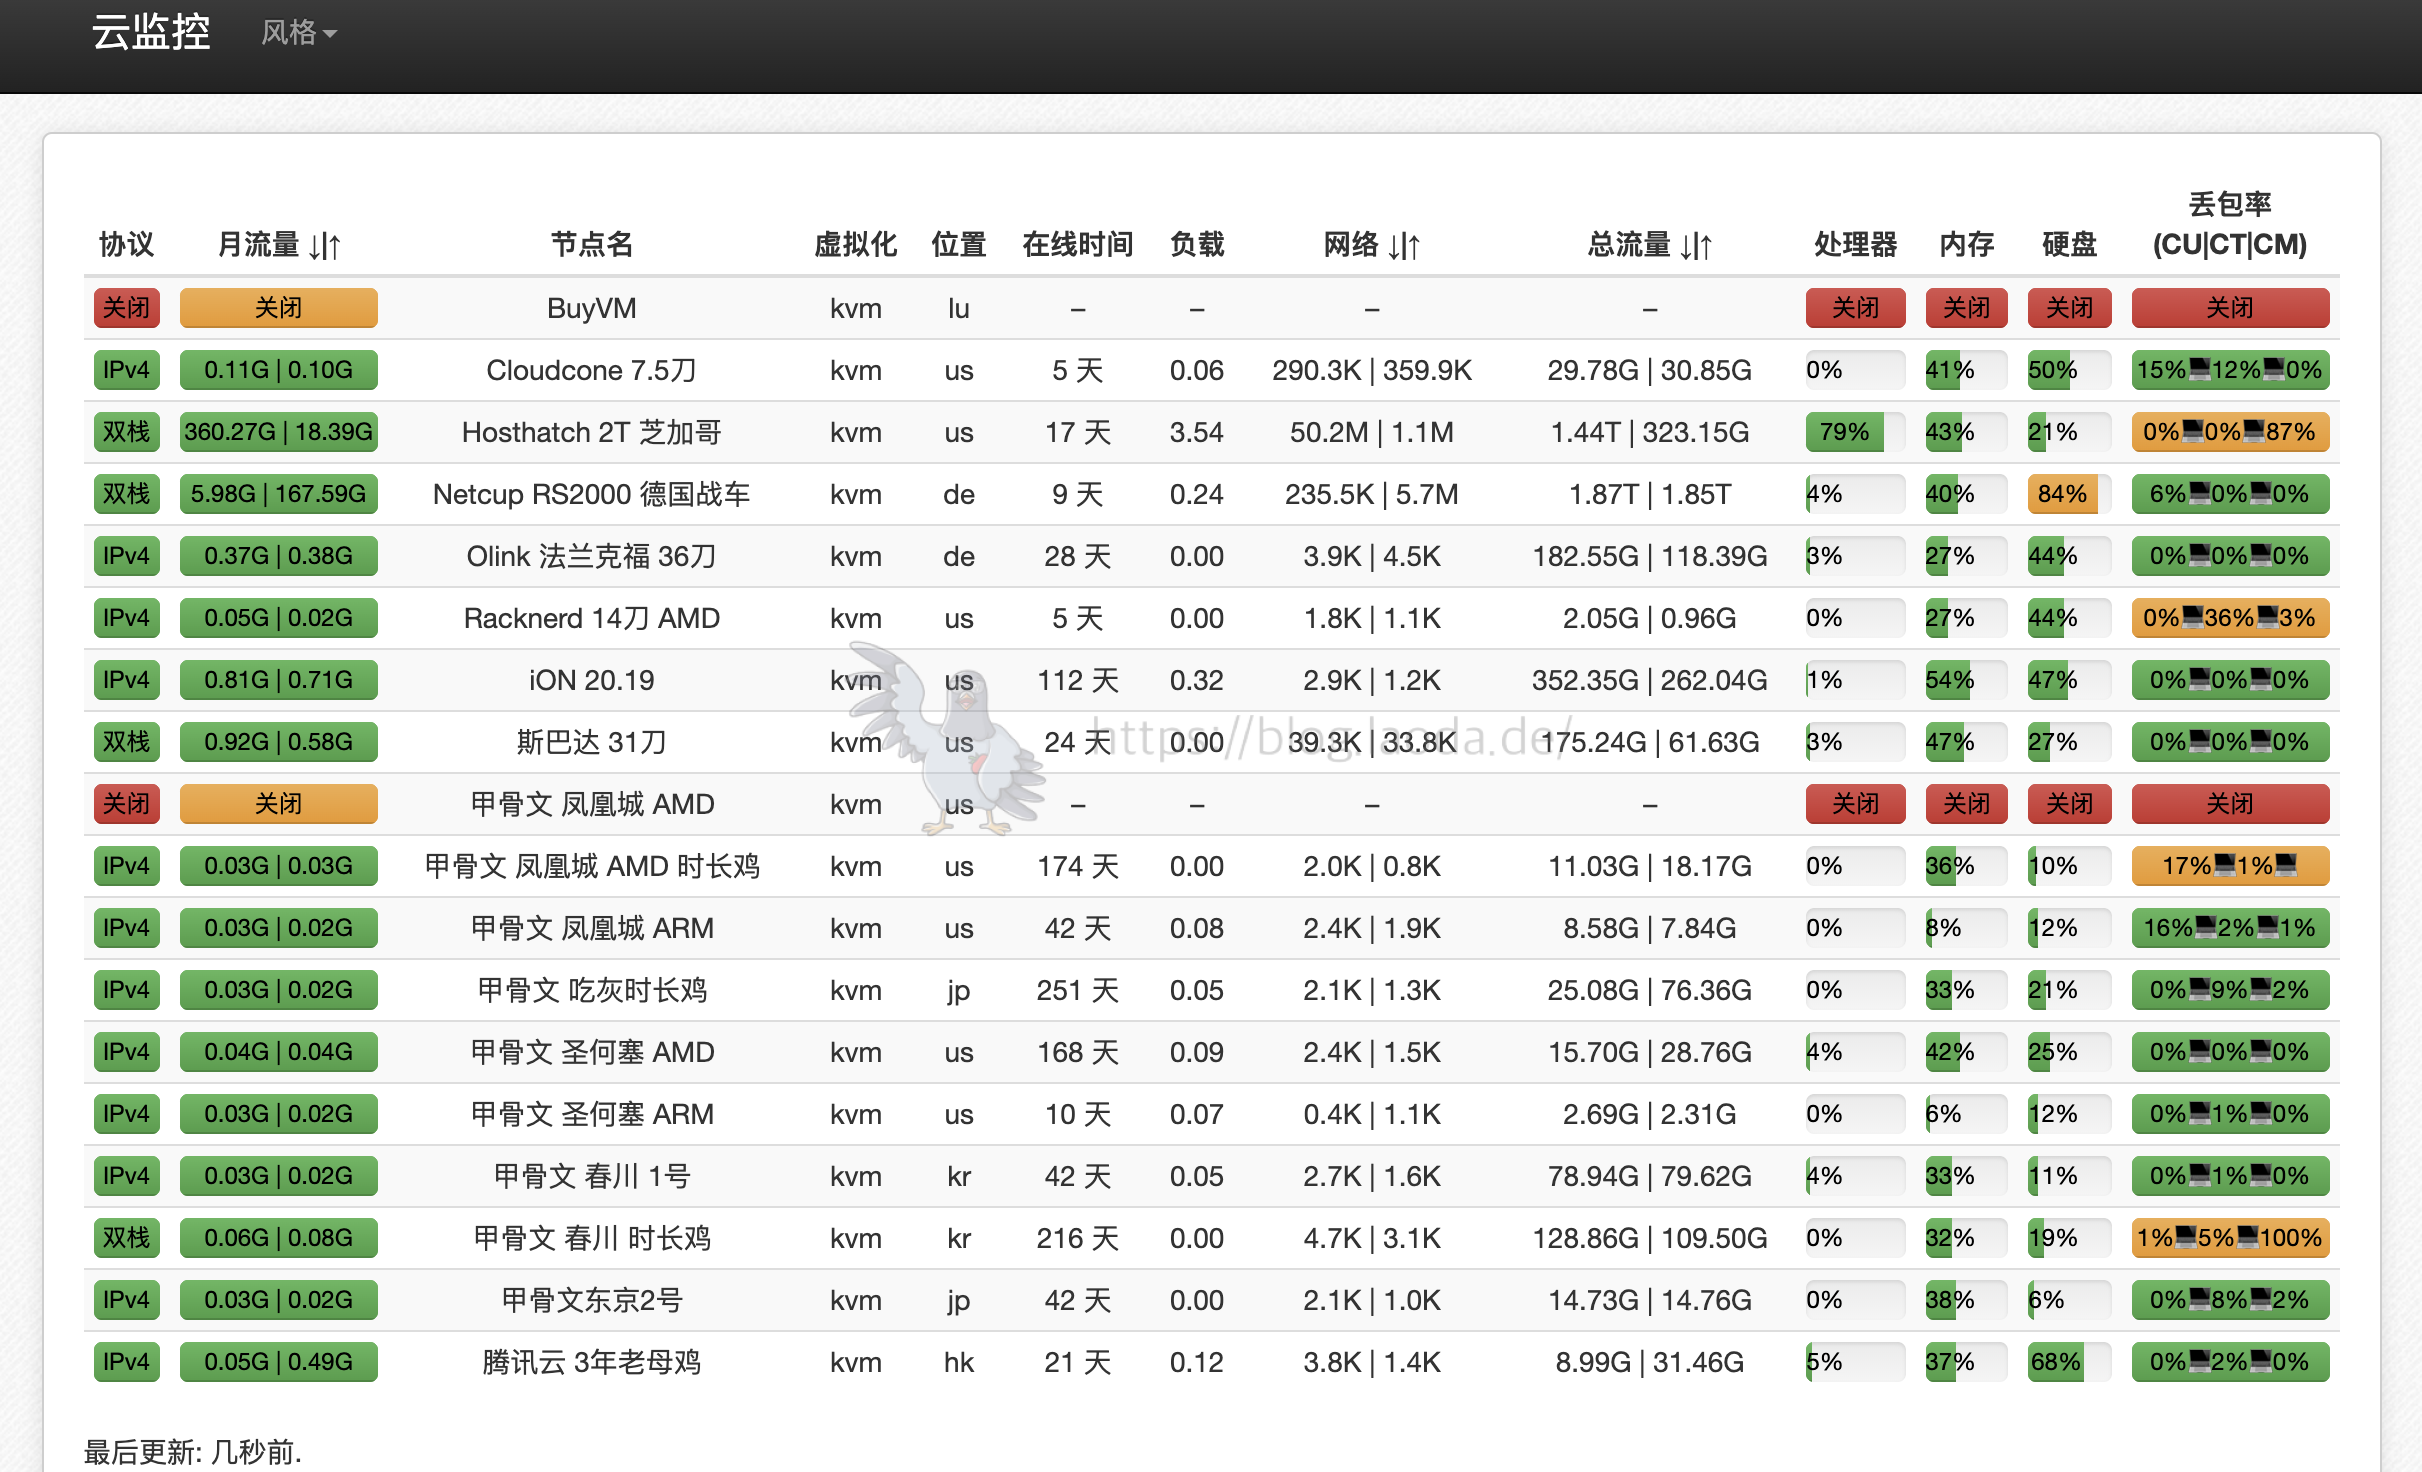Screen dimensions: 2422x1472
Task: Click the 128.86G | 109.50G total traffic cell
Action: pos(1649,1238)
